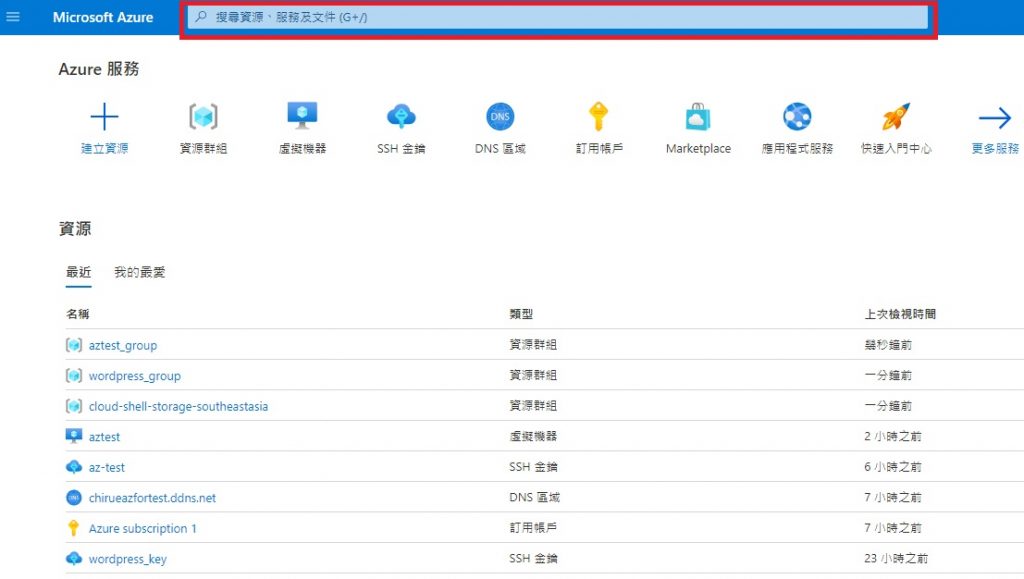The height and width of the screenshot is (579, 1024).
Task: Open the Azure subscription 1 link
Action: tap(142, 528)
